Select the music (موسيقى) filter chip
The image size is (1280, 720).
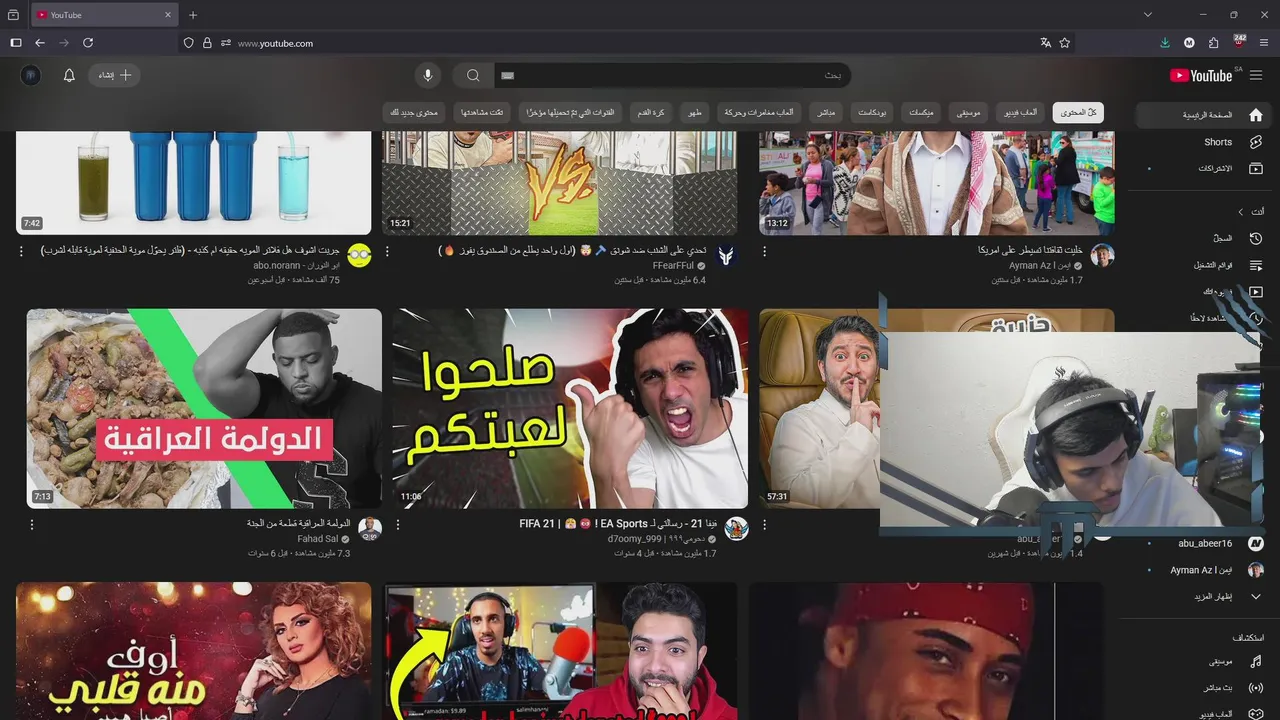(x=969, y=113)
